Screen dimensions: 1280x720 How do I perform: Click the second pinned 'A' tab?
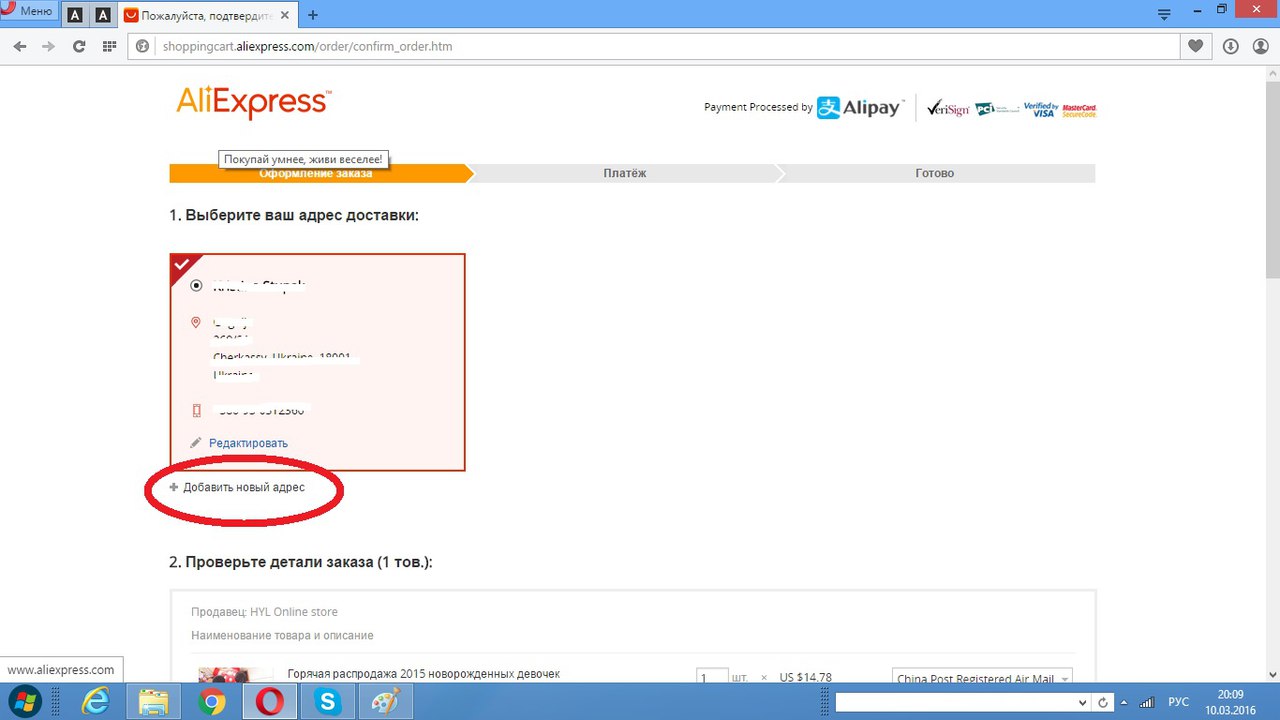pos(102,15)
